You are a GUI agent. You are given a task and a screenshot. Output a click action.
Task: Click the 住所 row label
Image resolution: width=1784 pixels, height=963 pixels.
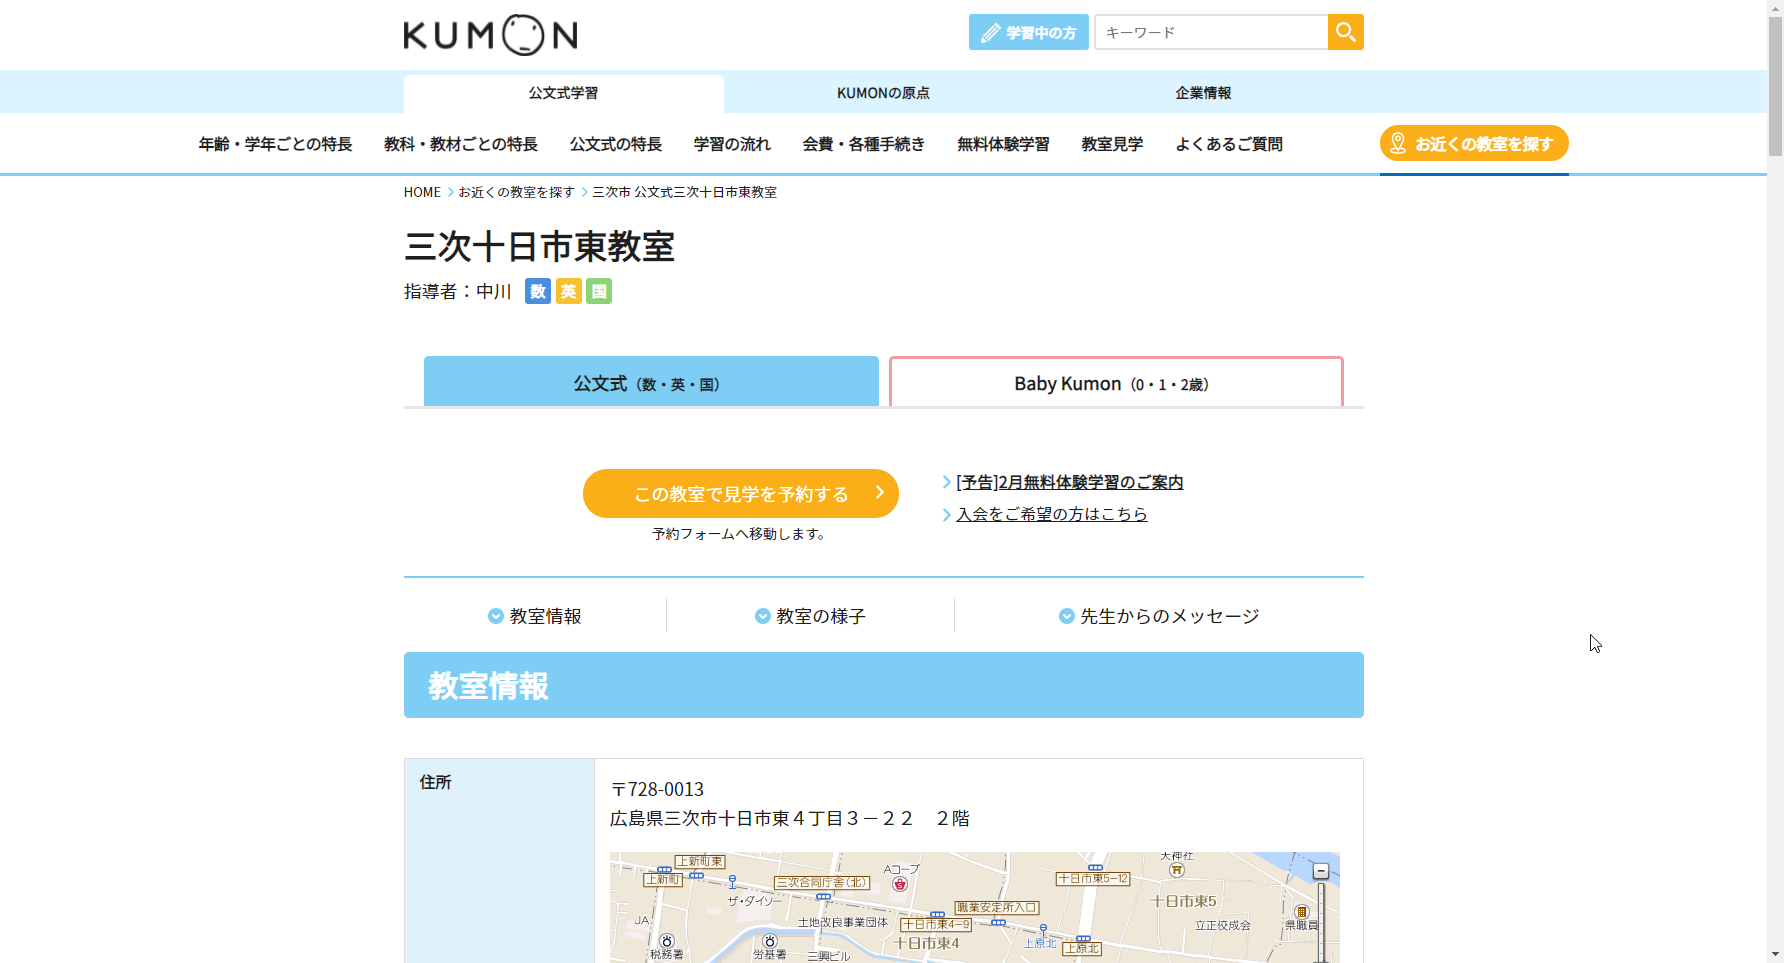point(435,782)
